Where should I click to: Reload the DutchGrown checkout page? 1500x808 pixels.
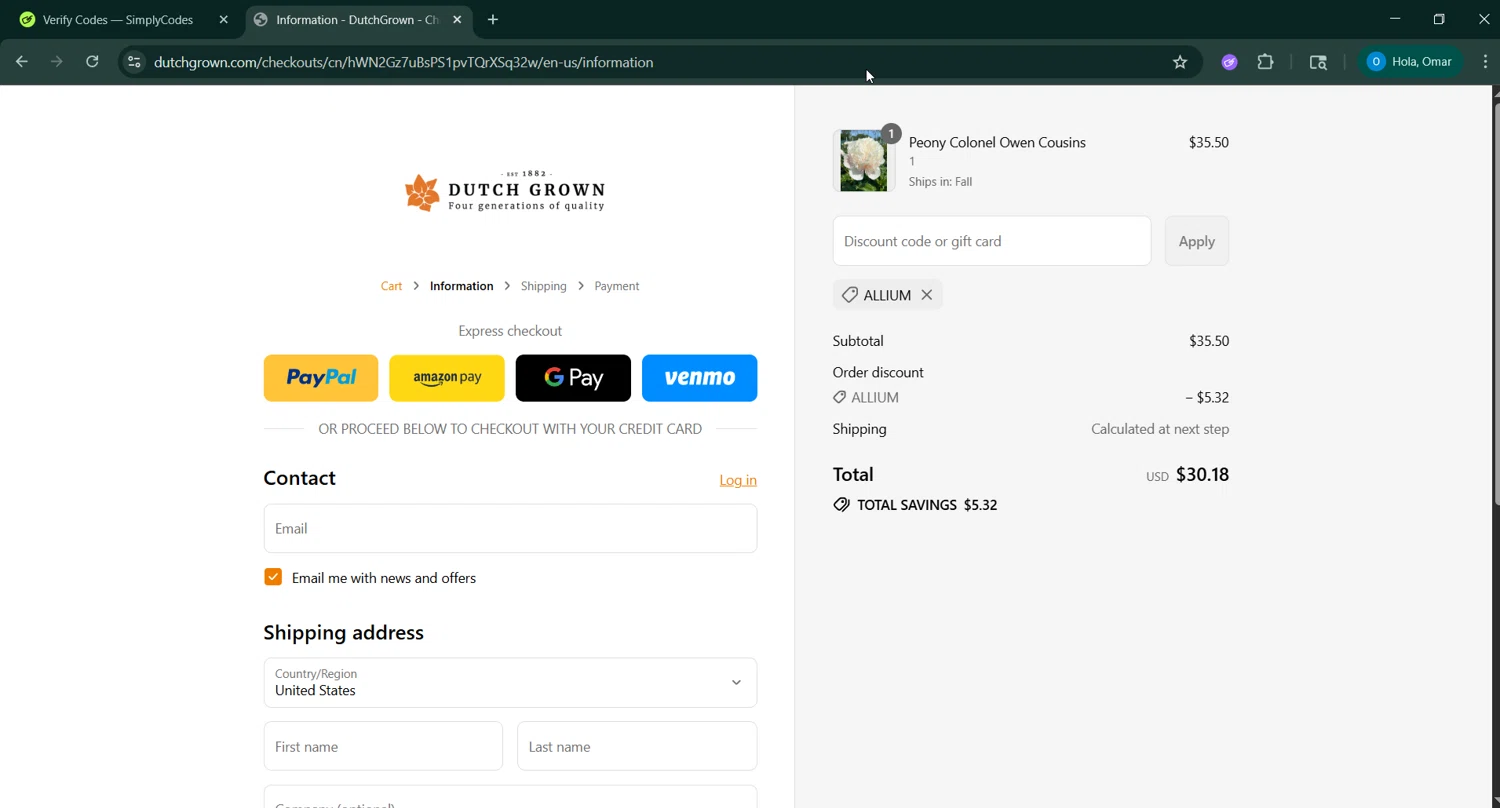(x=92, y=62)
